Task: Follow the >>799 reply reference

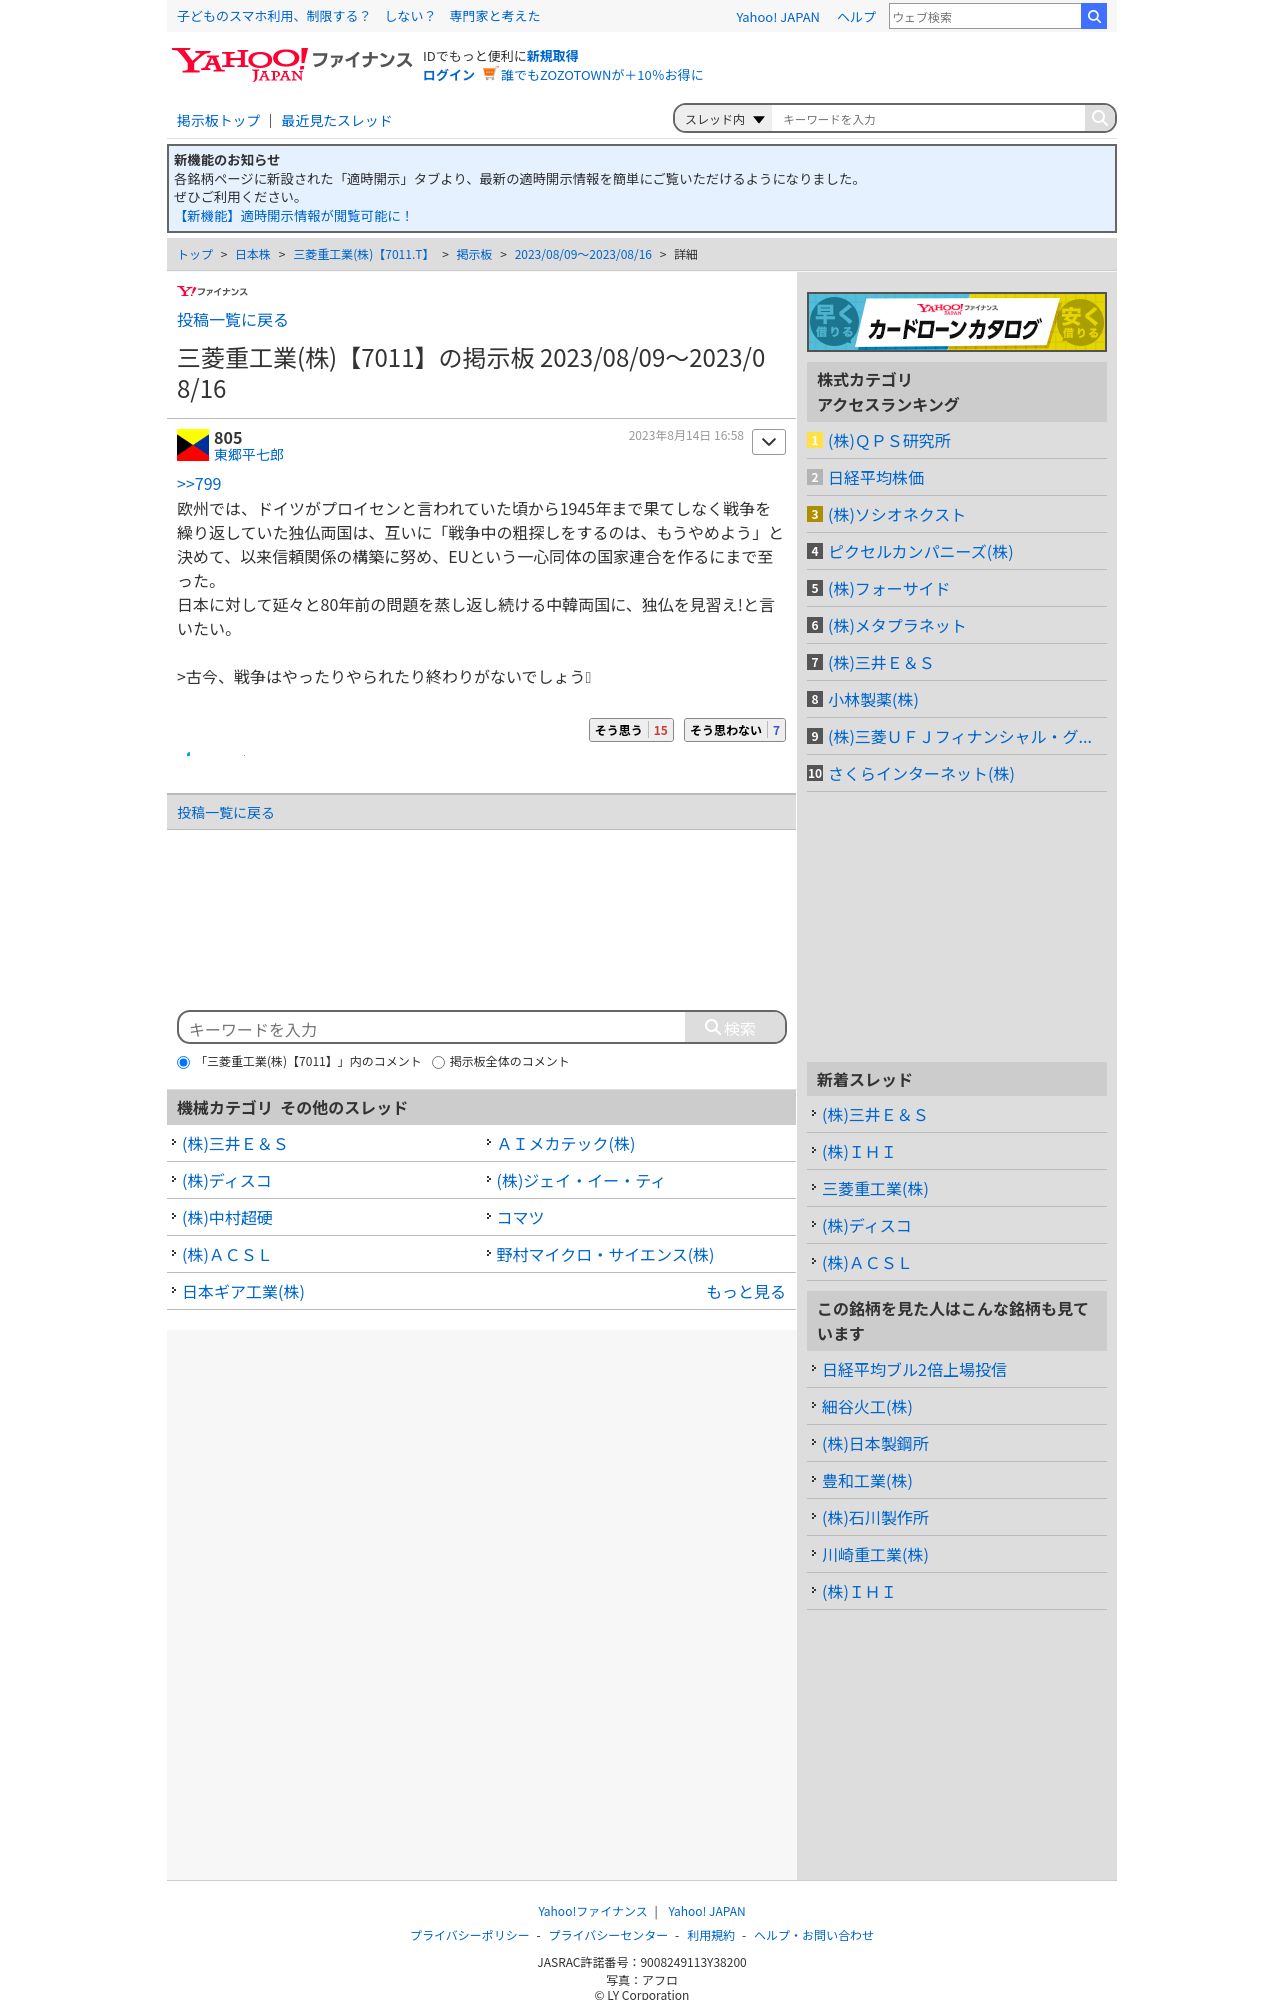Action: [199, 484]
